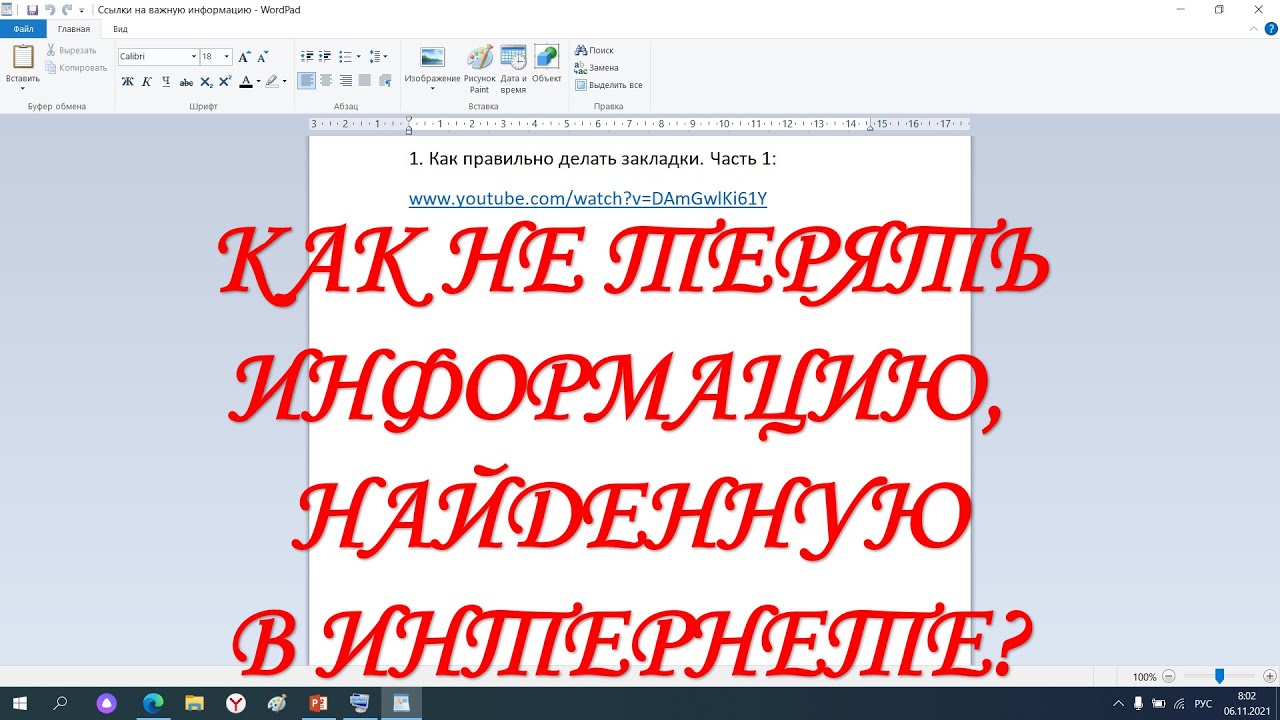Click Выделить все (select all)
Image resolution: width=1280 pixels, height=720 pixels.
[x=608, y=85]
